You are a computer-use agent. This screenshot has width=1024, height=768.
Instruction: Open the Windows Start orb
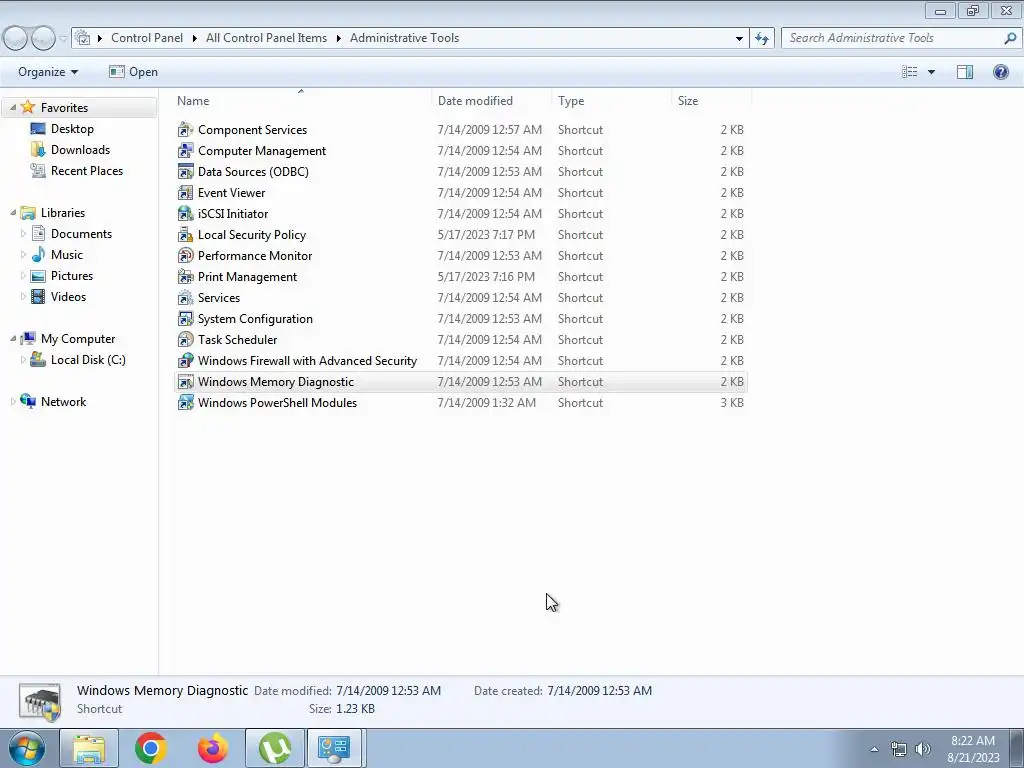27,748
